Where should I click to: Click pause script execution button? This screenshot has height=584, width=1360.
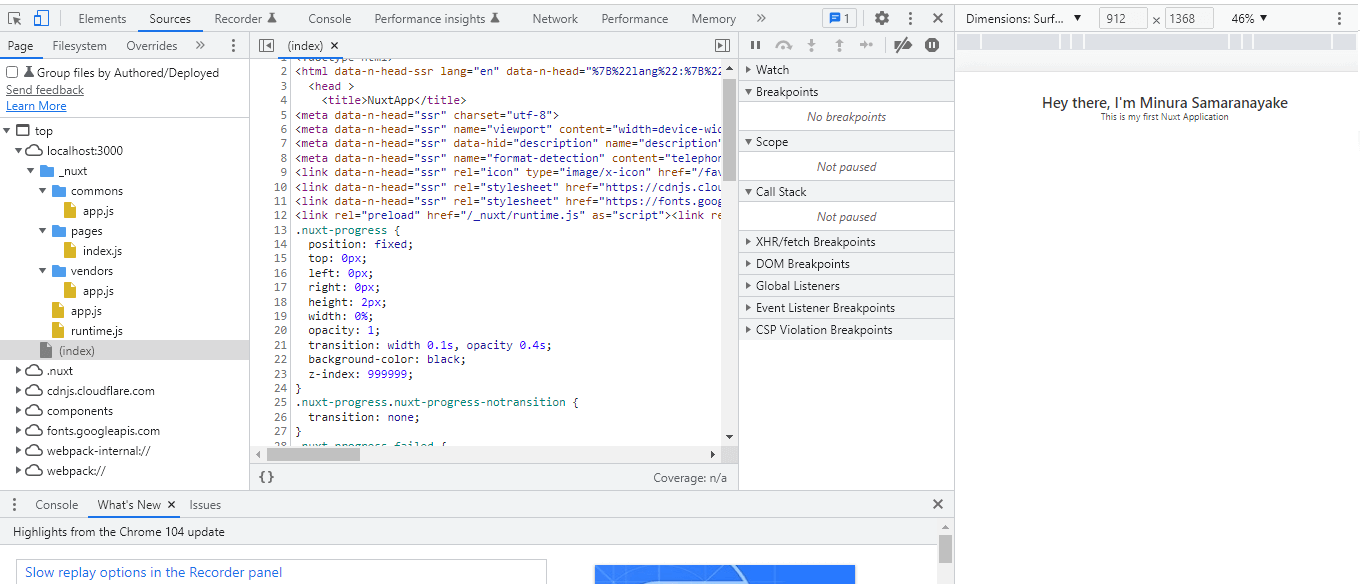(x=756, y=45)
